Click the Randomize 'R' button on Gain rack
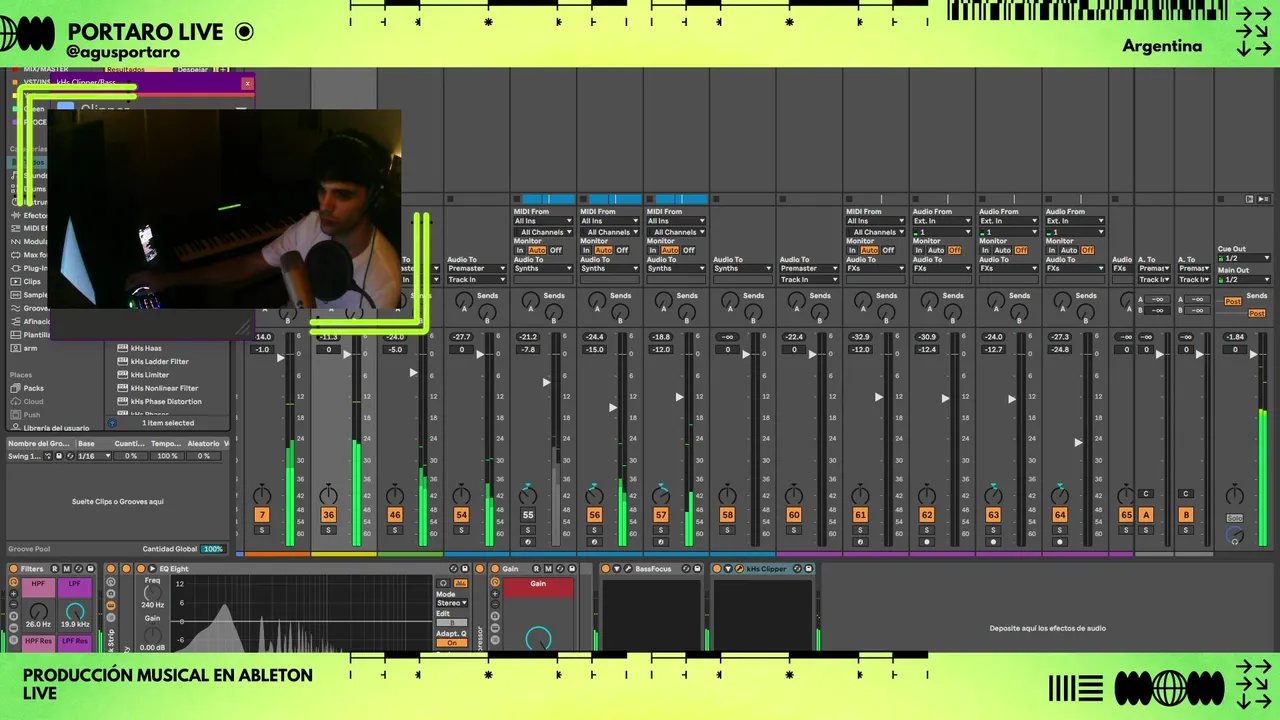 click(x=537, y=569)
